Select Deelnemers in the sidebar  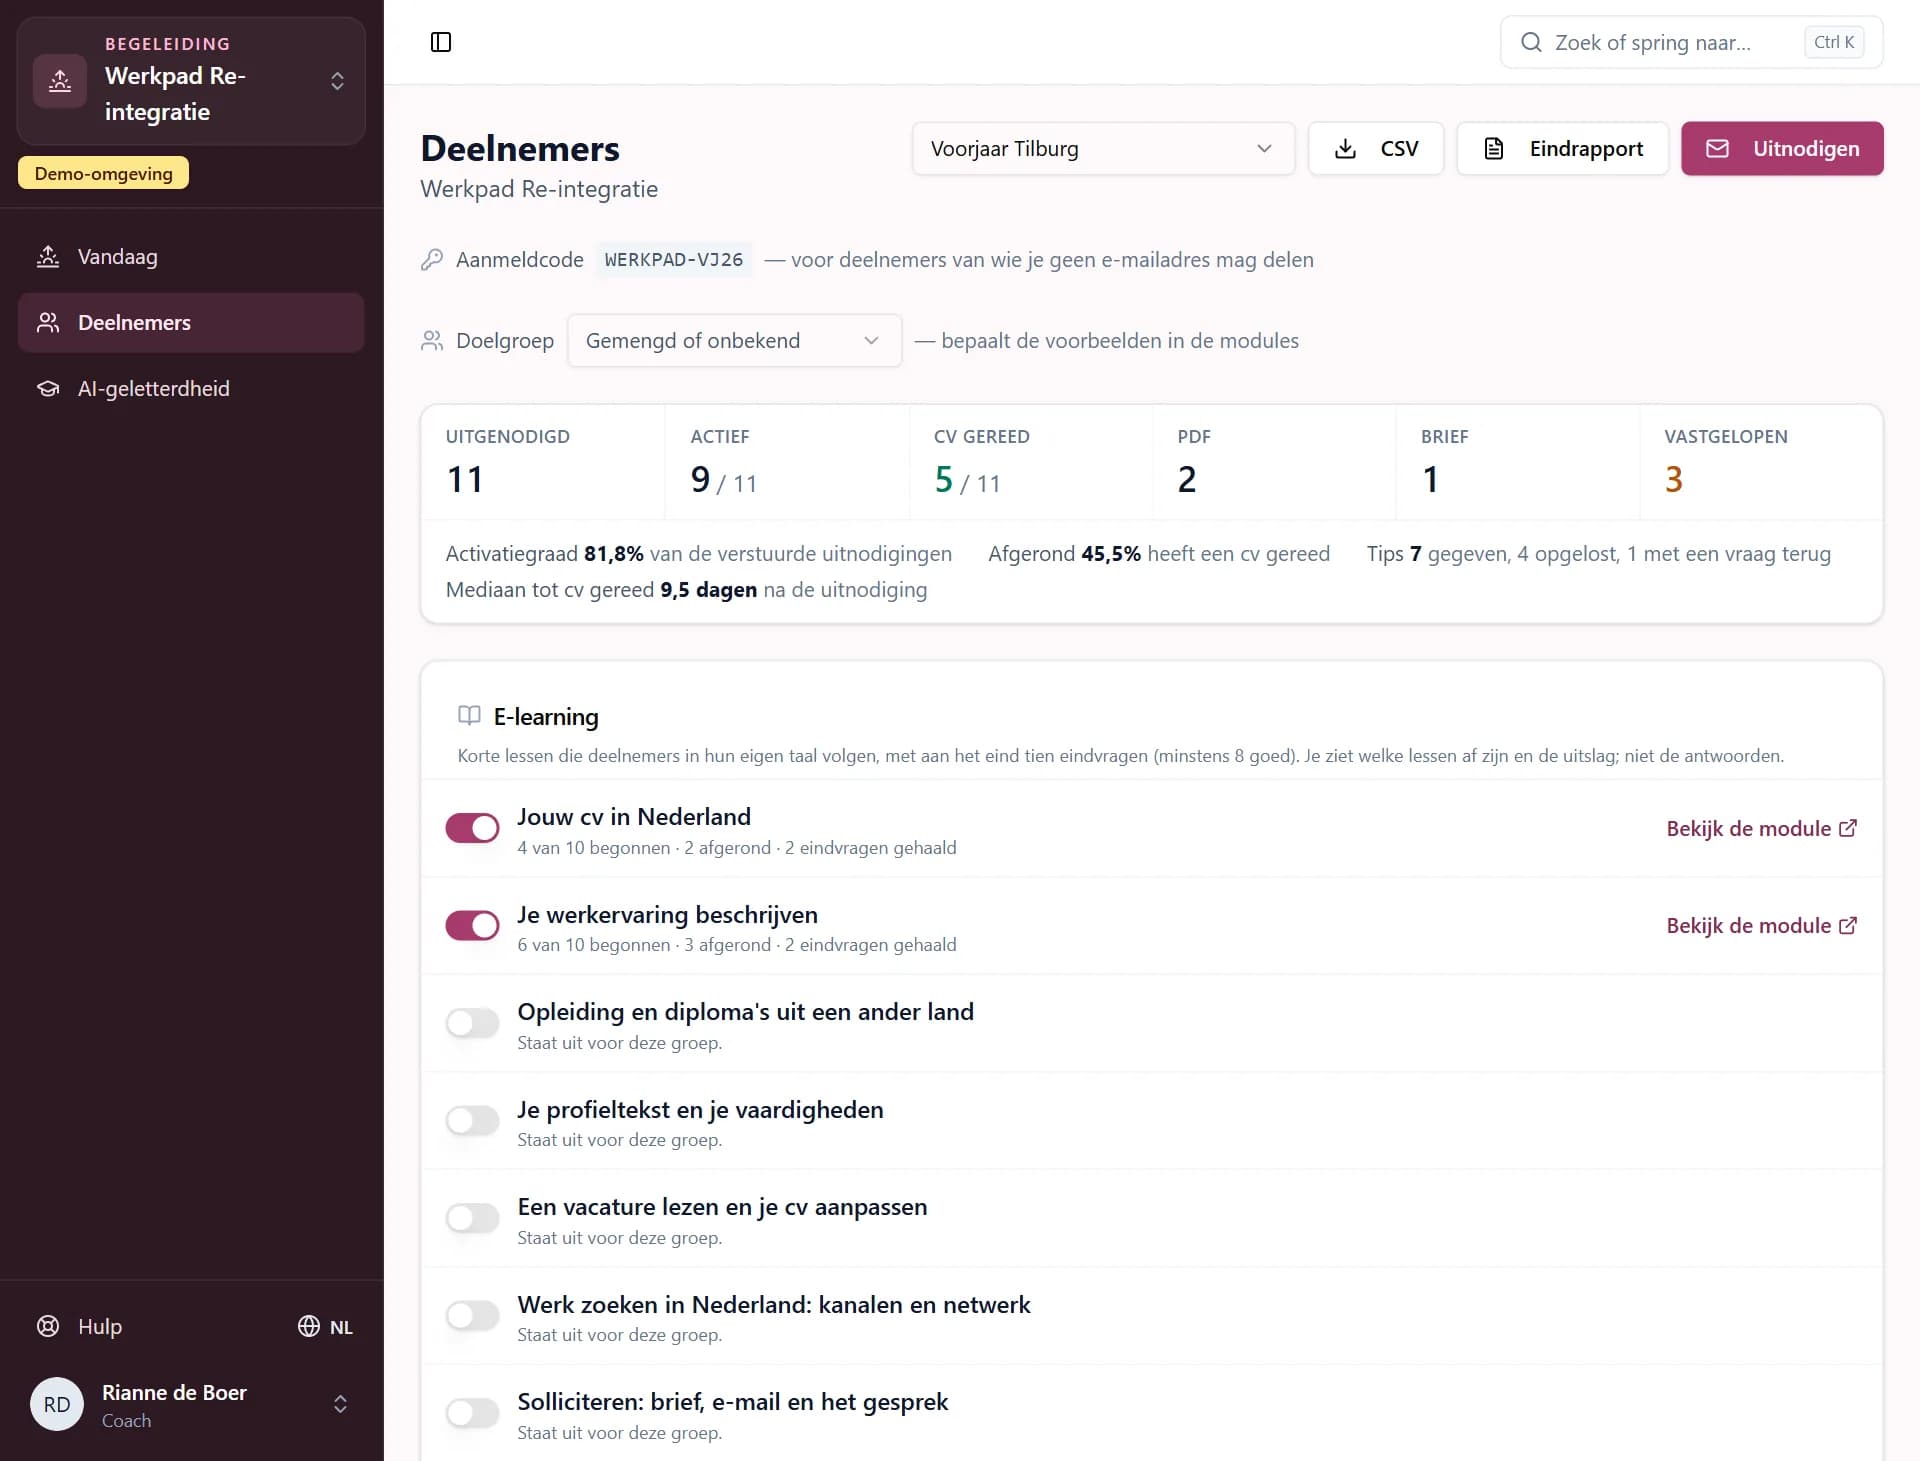(x=191, y=323)
